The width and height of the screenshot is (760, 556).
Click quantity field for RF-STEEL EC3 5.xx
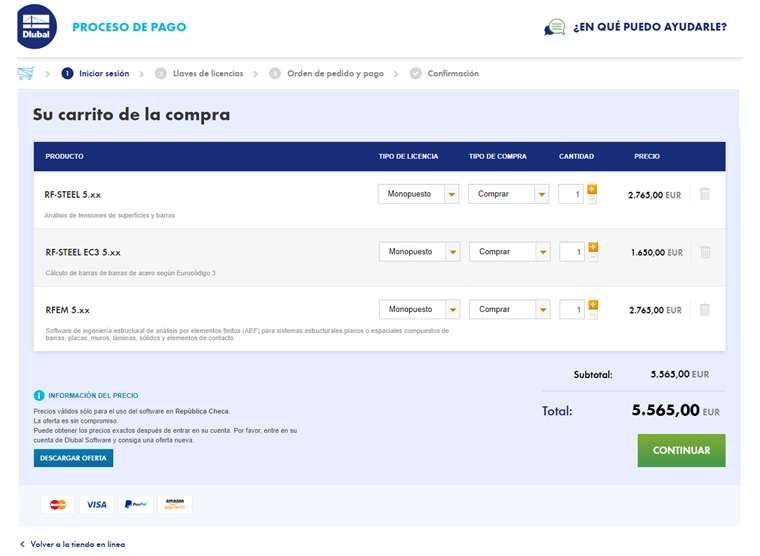572,252
